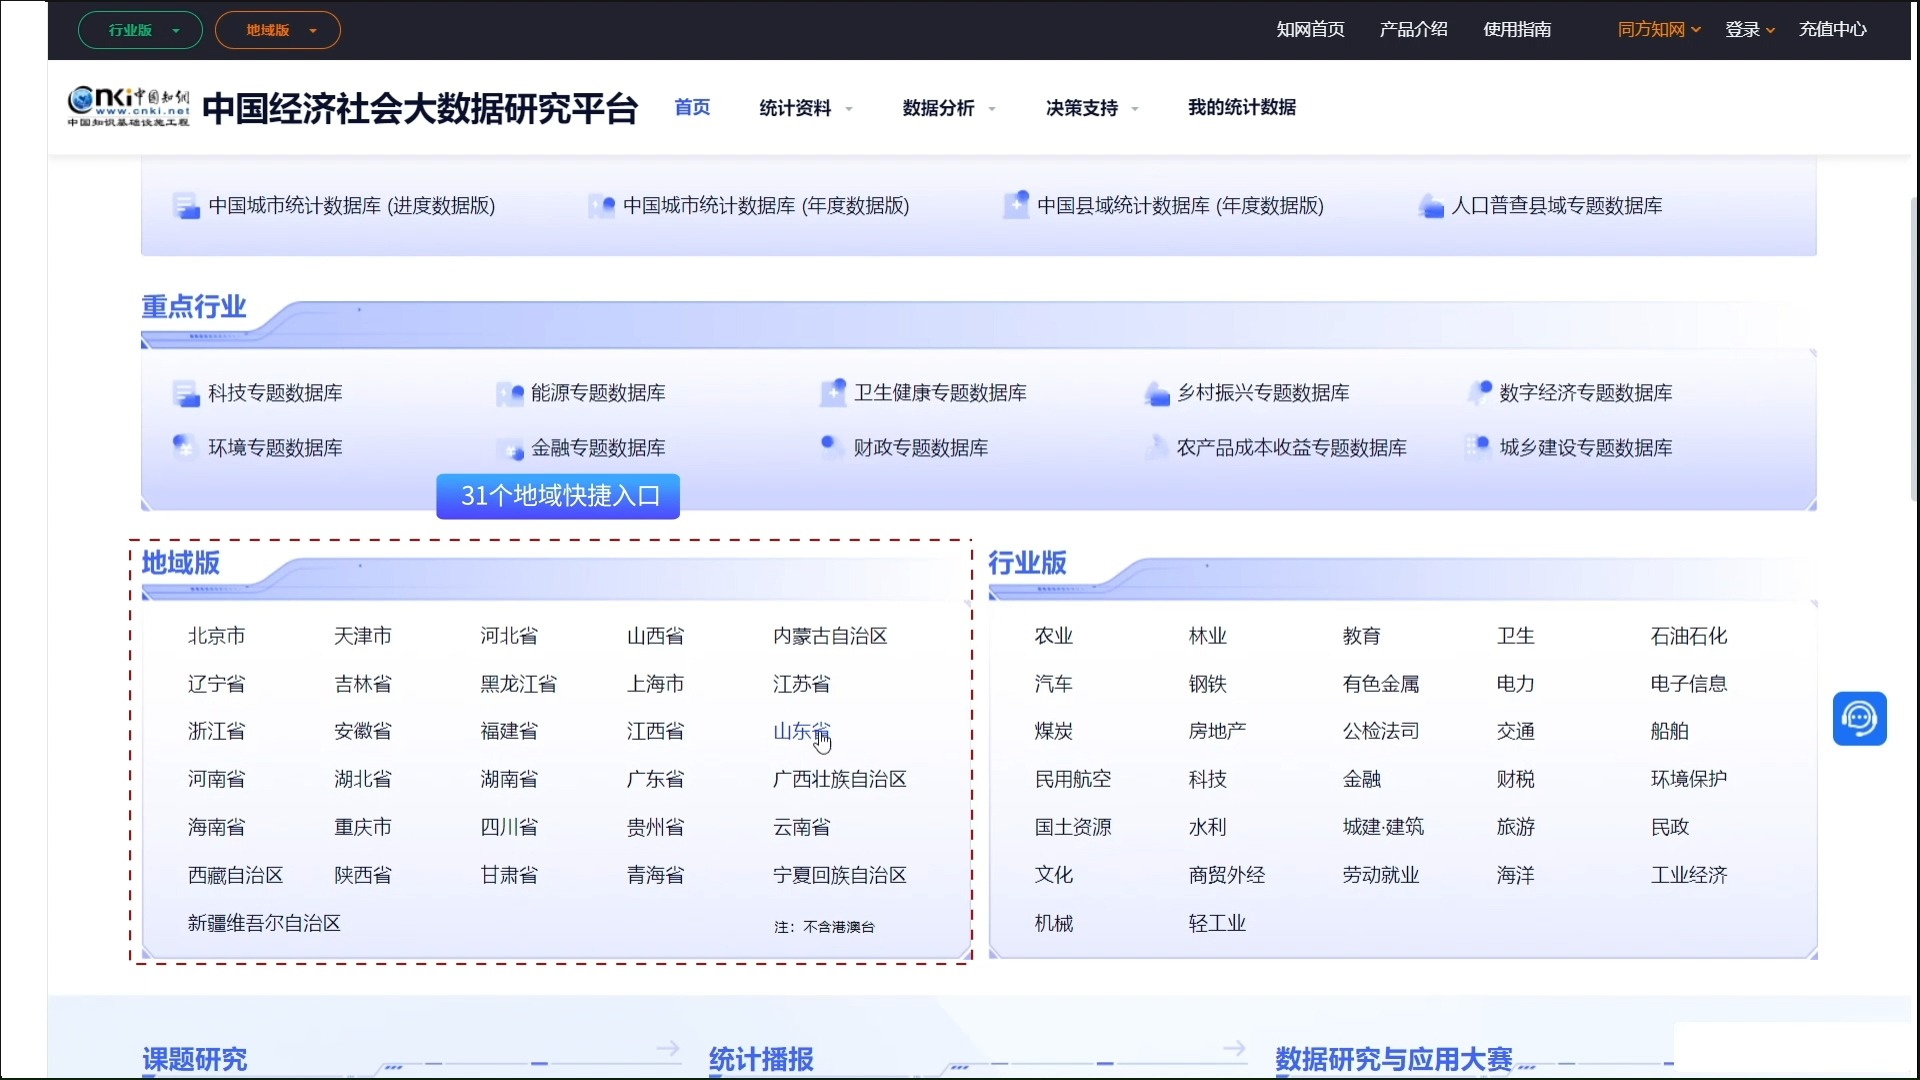
Task: Open 人口普查县域专题数据库 link
Action: pos(1556,206)
